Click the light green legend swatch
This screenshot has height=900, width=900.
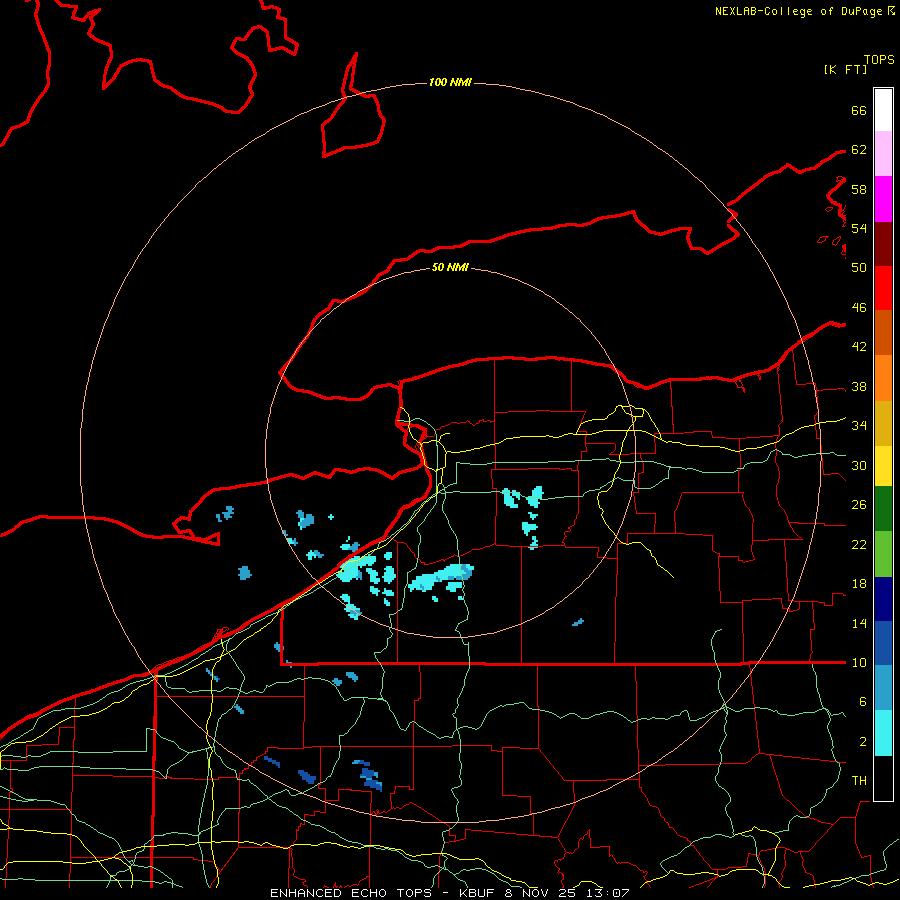pos(883,554)
